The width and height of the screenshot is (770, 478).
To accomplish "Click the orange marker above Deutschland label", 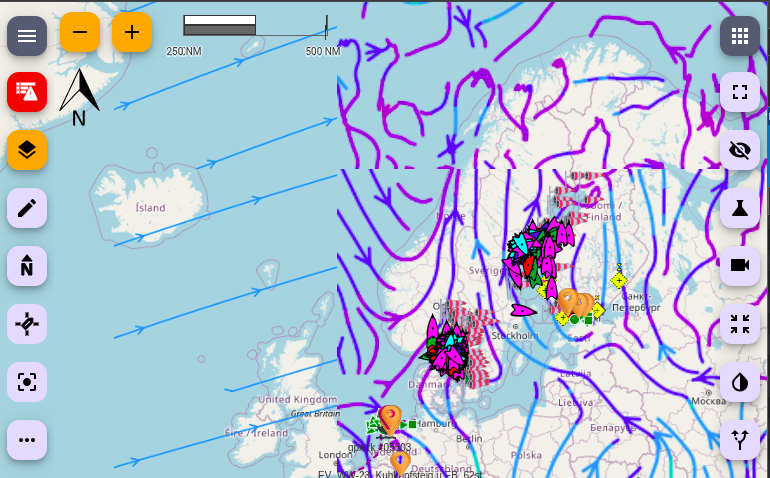I will (x=400, y=463).
